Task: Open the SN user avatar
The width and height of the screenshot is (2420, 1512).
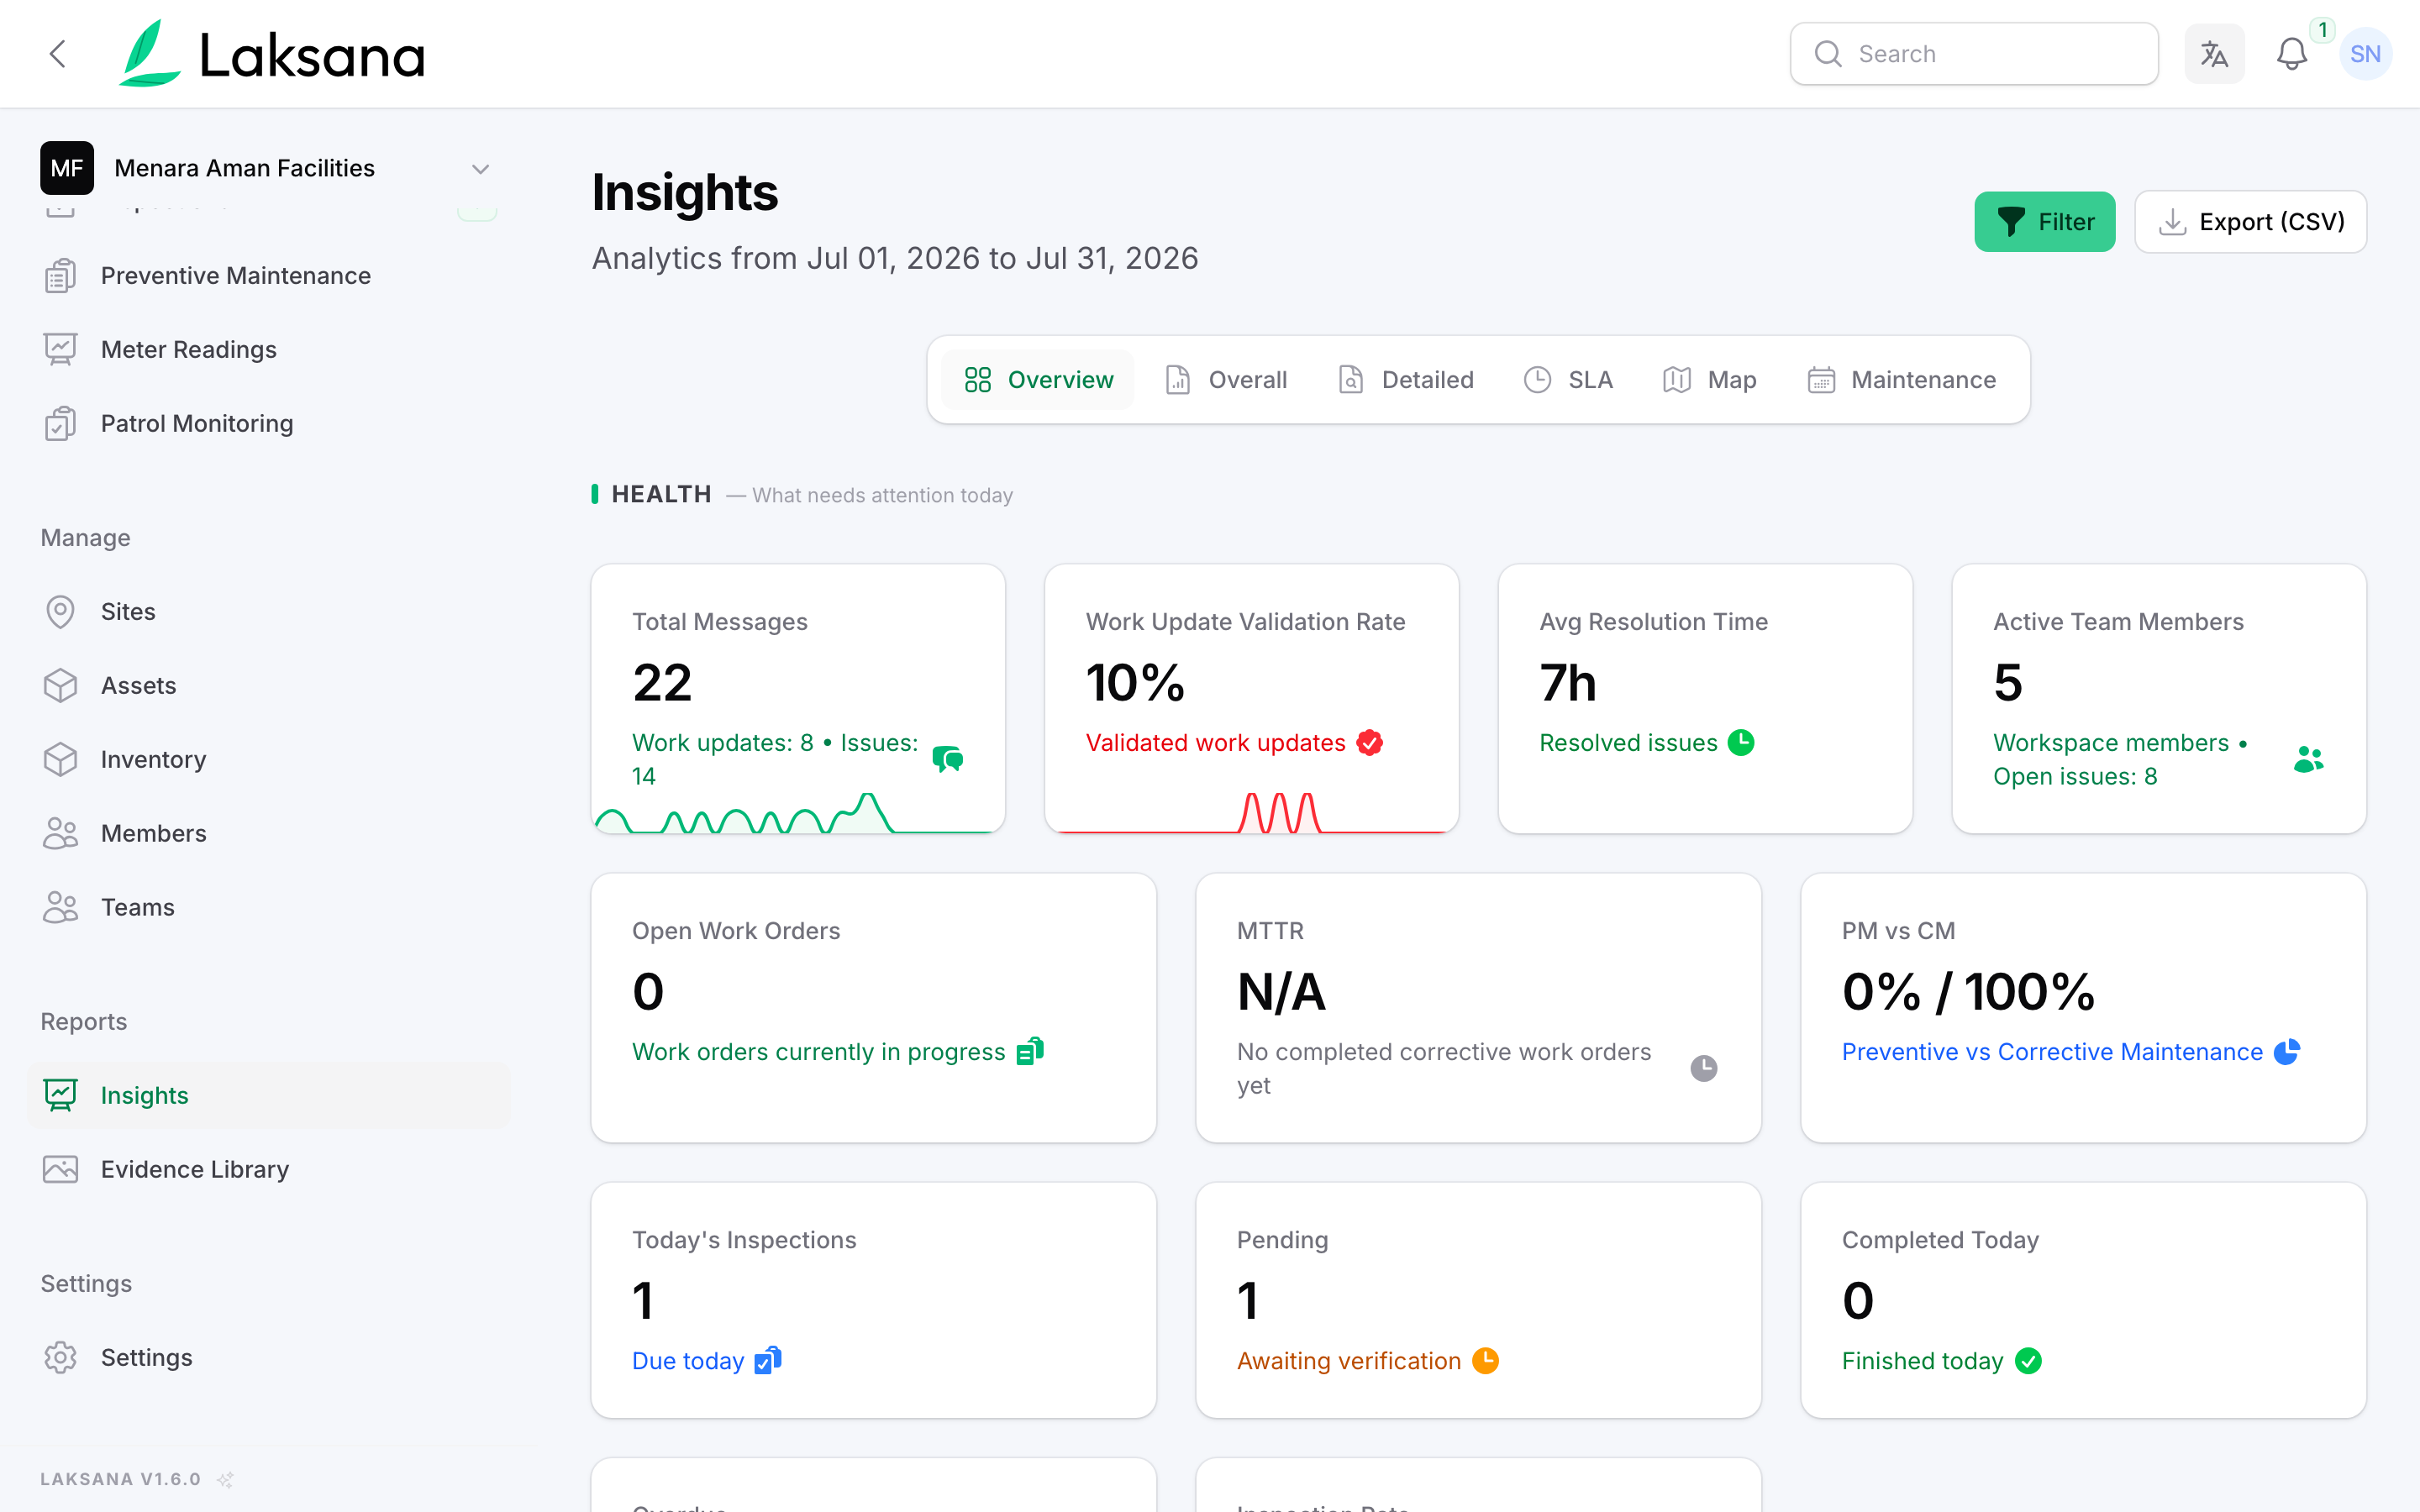Action: pyautogui.click(x=2365, y=54)
